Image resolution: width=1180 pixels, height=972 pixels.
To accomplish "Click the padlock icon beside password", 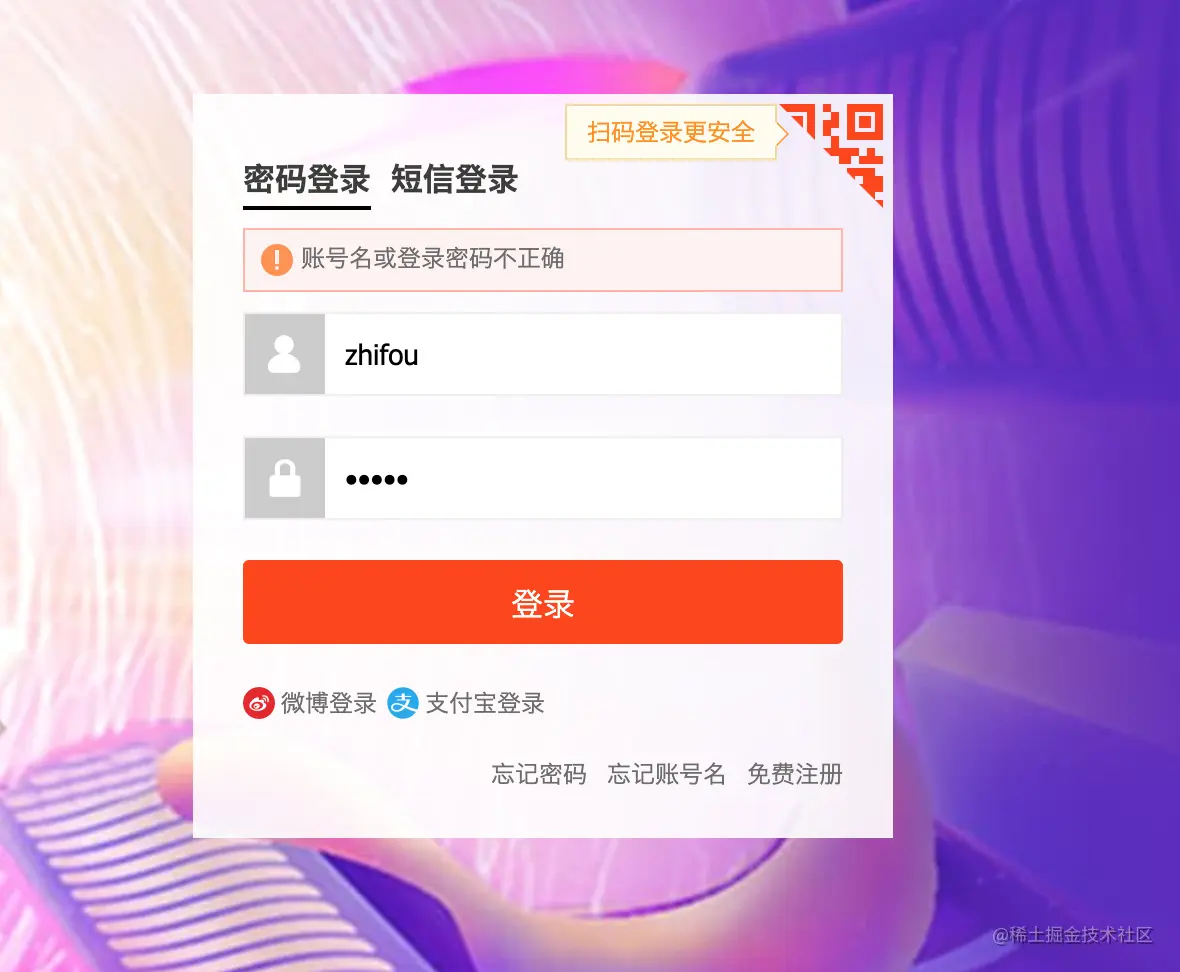I will pyautogui.click(x=285, y=478).
